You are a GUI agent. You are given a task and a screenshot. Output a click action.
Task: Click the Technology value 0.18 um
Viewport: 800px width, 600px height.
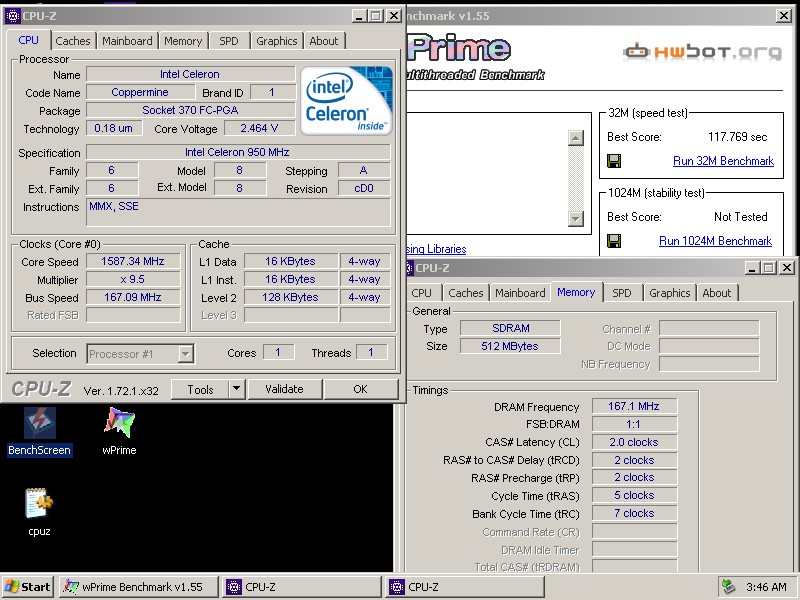point(113,128)
